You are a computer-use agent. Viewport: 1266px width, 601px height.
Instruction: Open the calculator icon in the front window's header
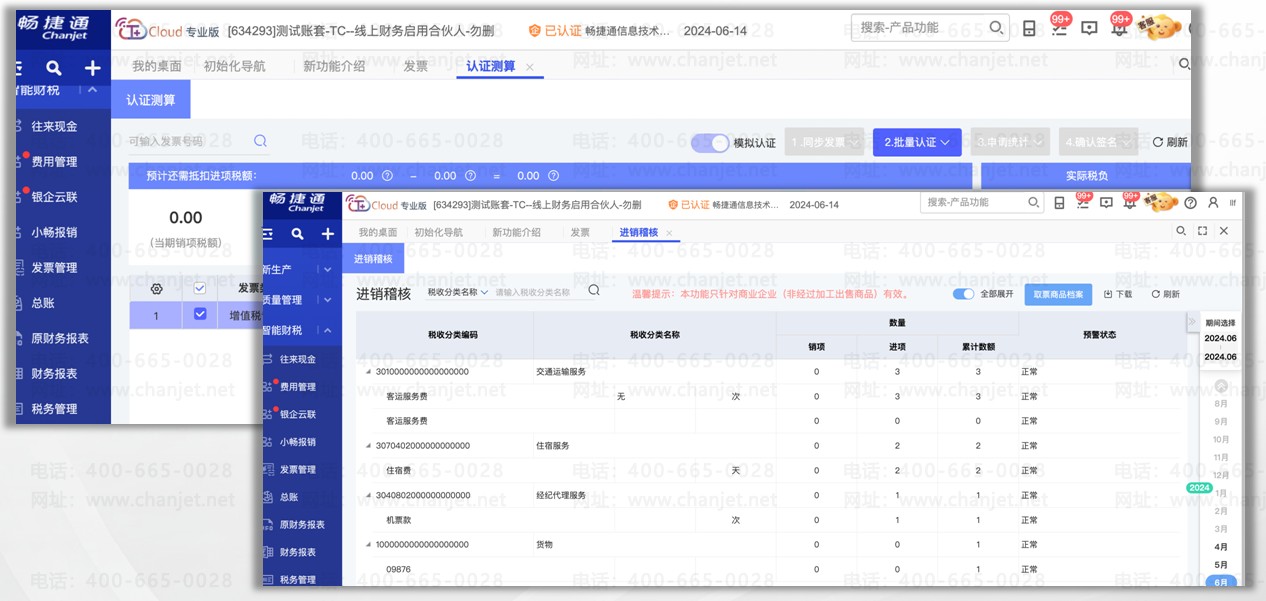tap(1060, 203)
